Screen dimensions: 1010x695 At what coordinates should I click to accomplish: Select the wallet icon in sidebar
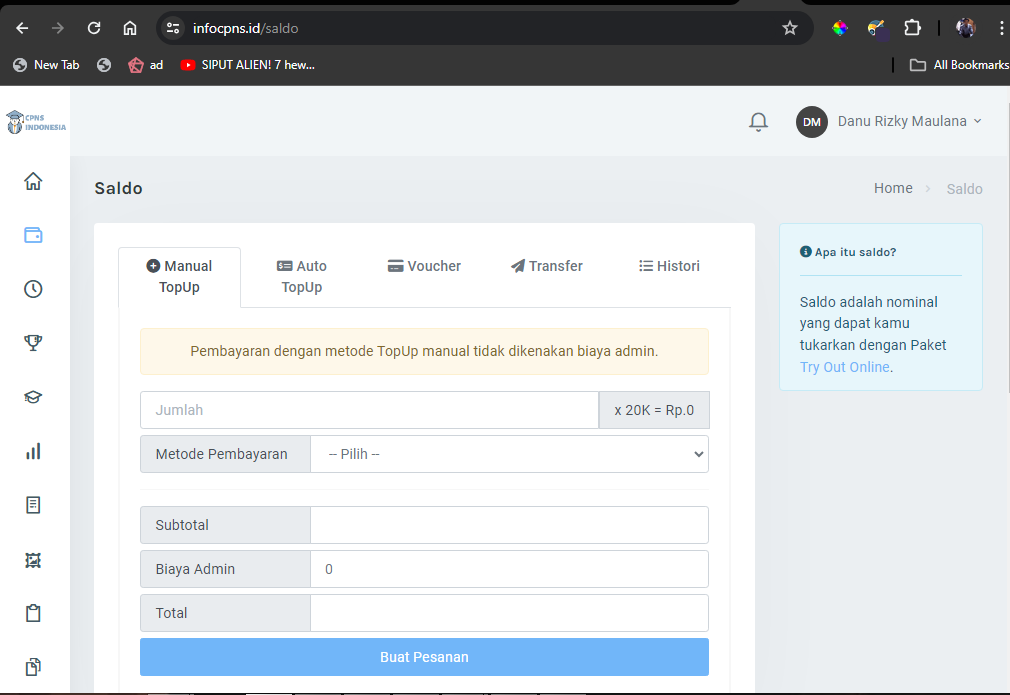point(33,236)
